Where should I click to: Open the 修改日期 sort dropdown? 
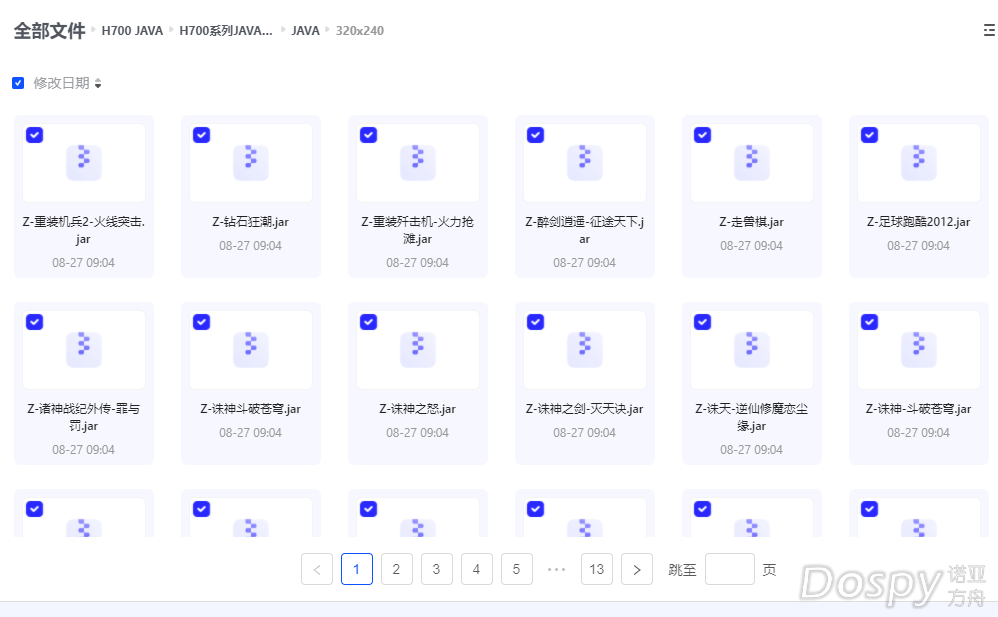[67, 83]
